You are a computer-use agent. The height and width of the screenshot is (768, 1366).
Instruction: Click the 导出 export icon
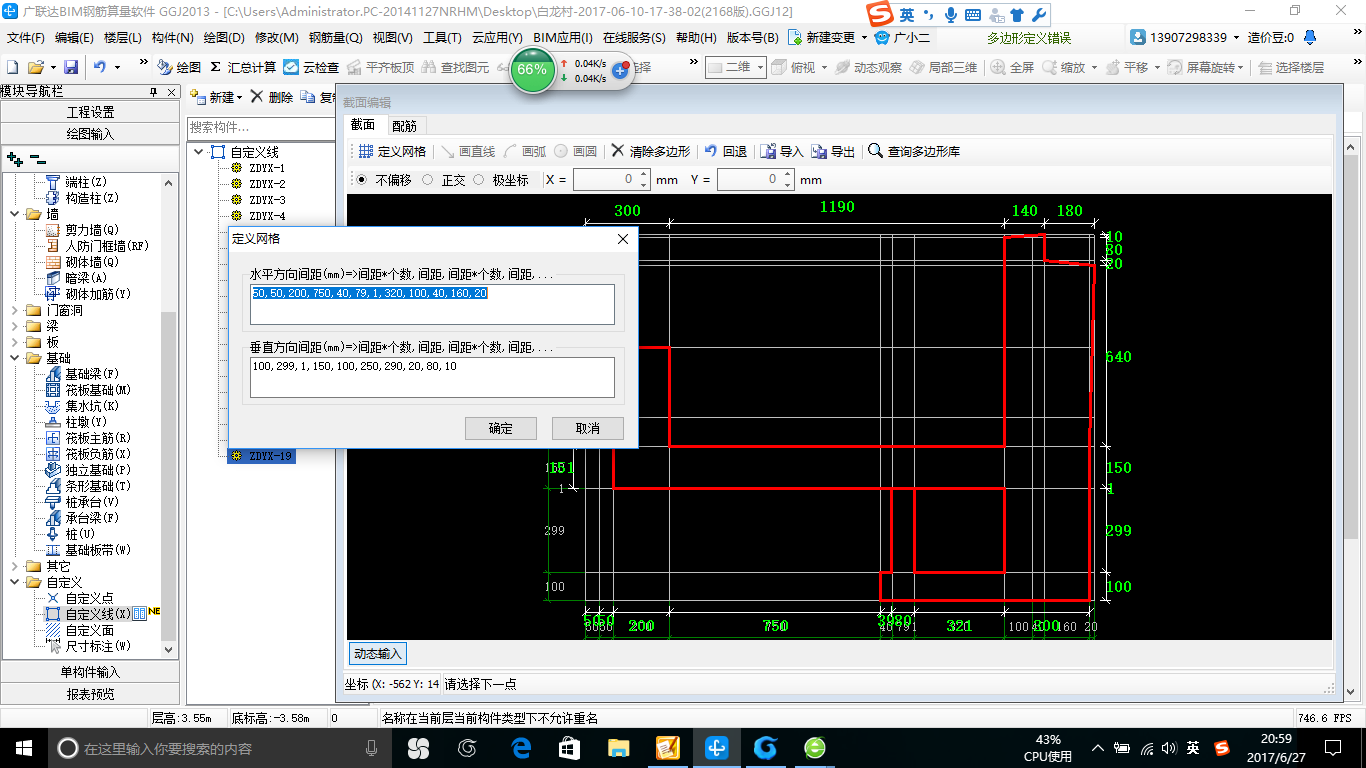819,151
